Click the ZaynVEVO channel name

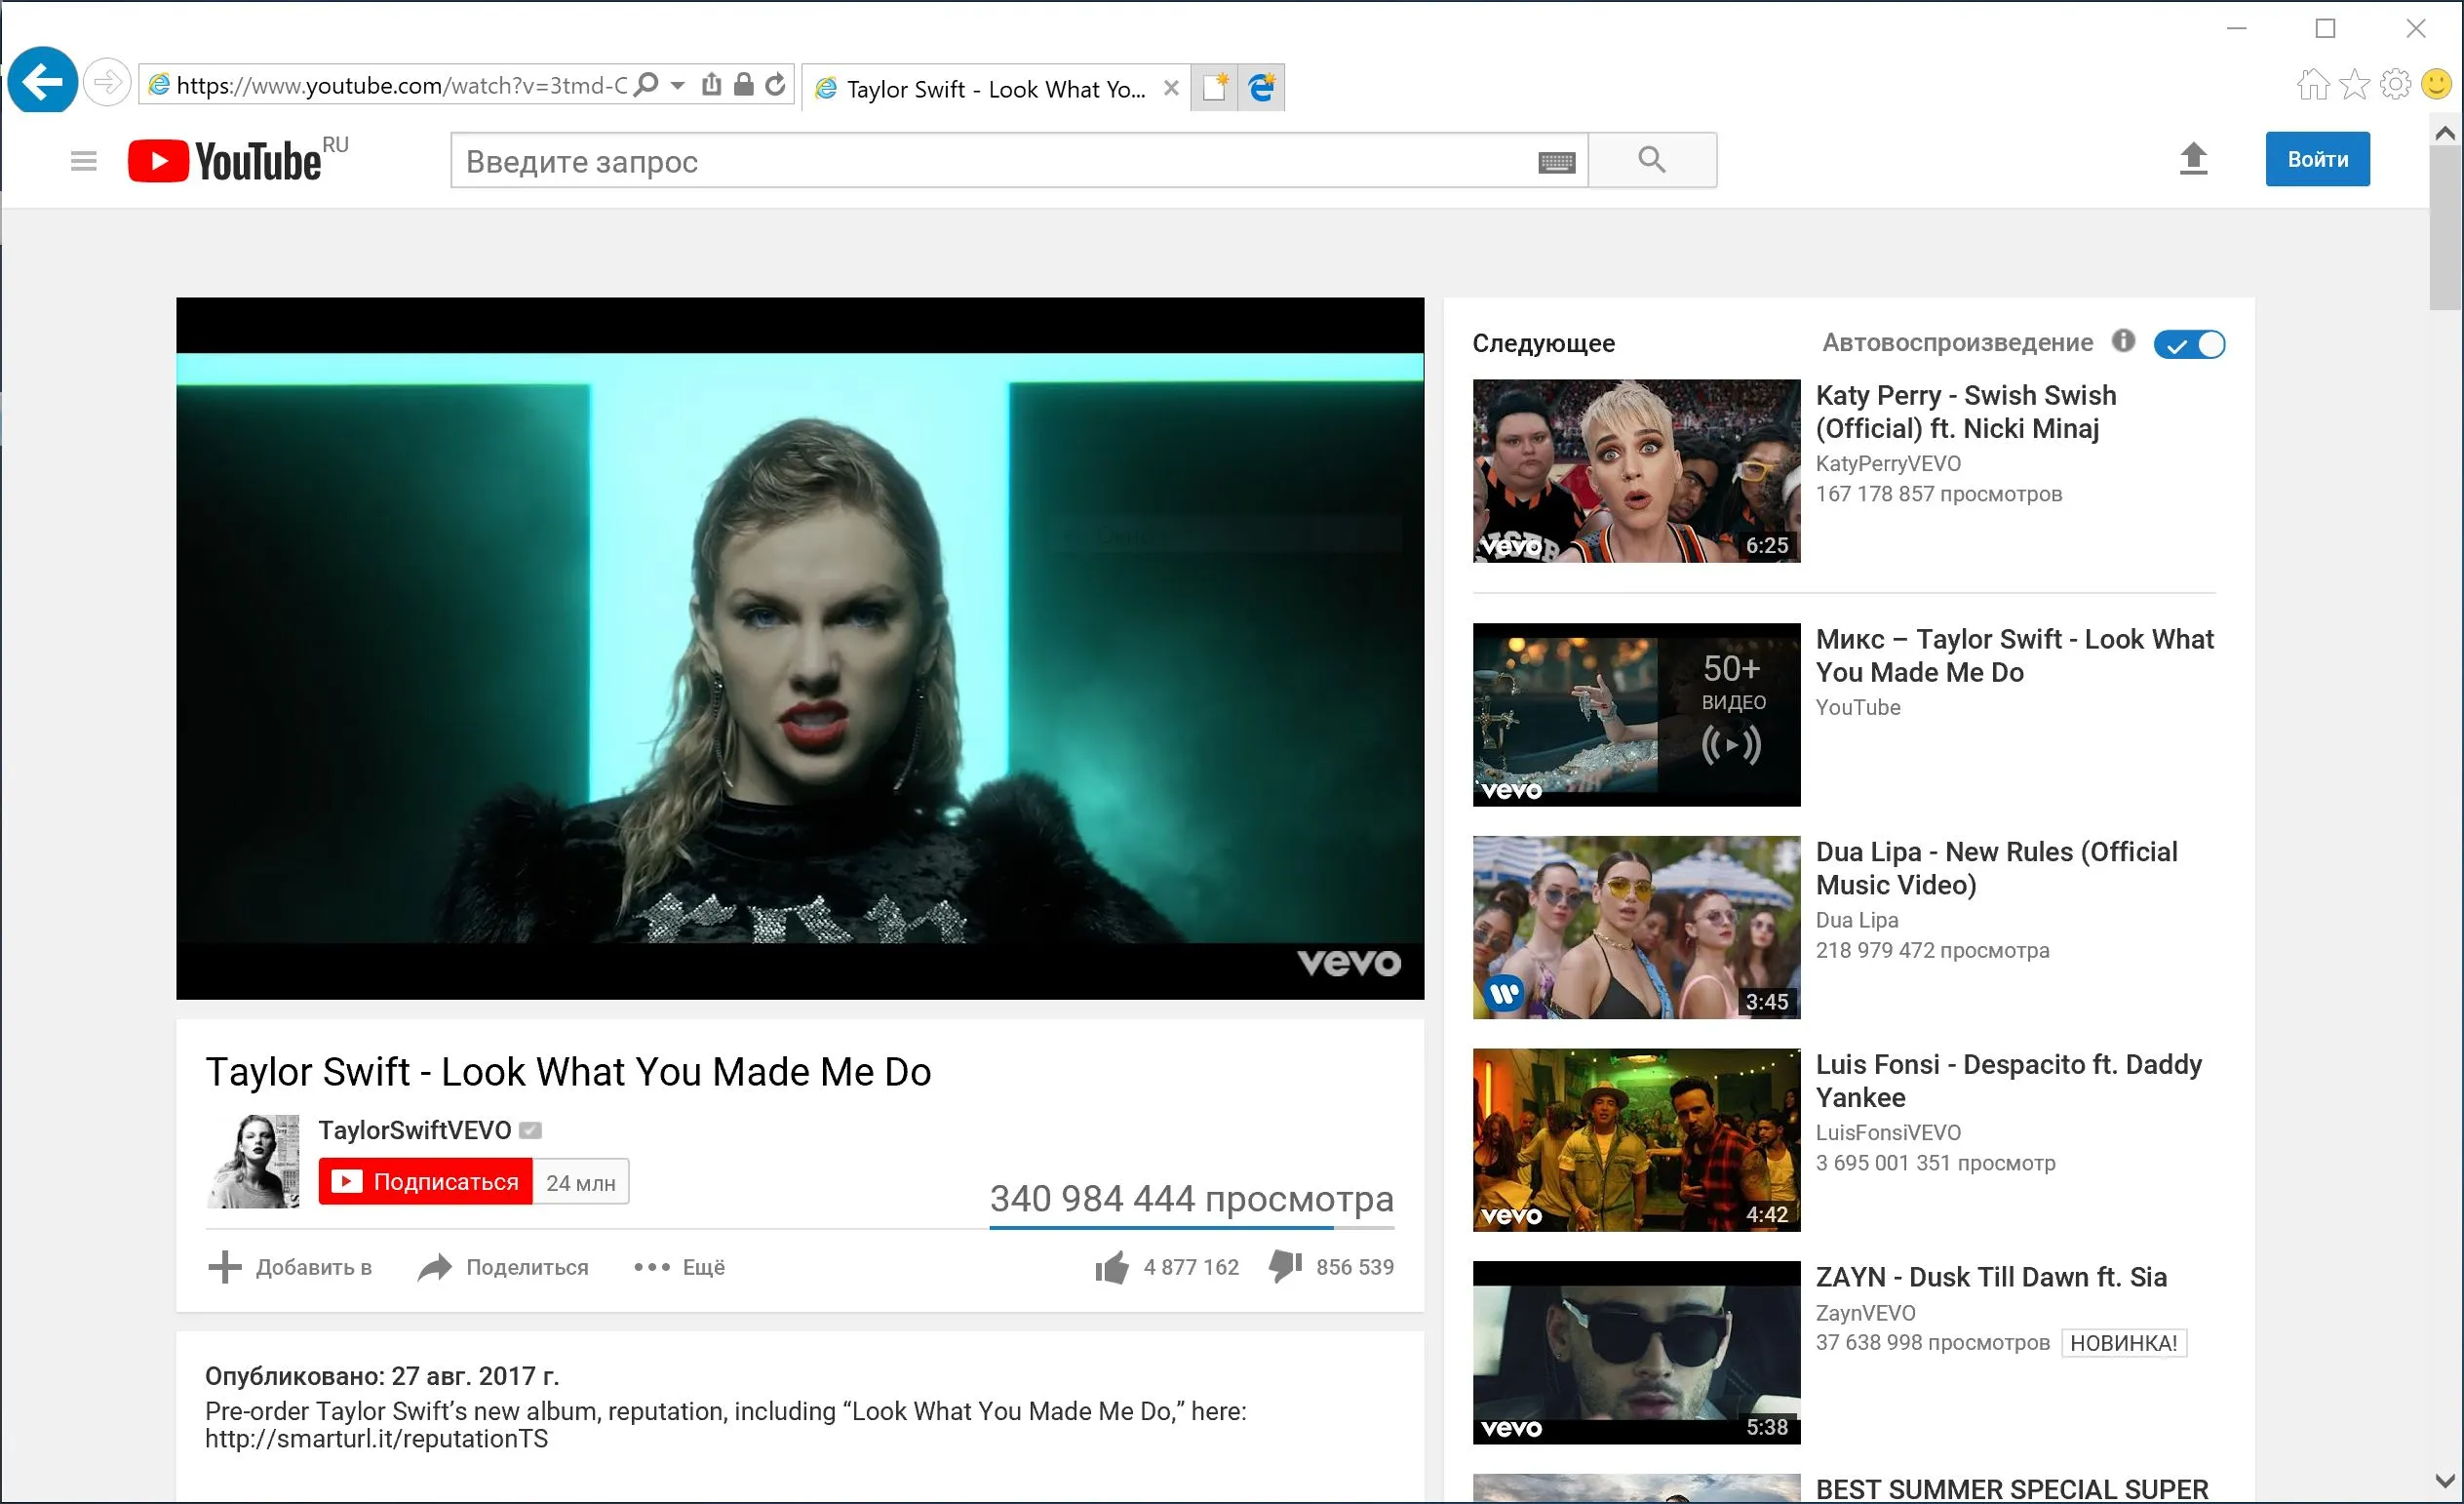point(1866,1313)
